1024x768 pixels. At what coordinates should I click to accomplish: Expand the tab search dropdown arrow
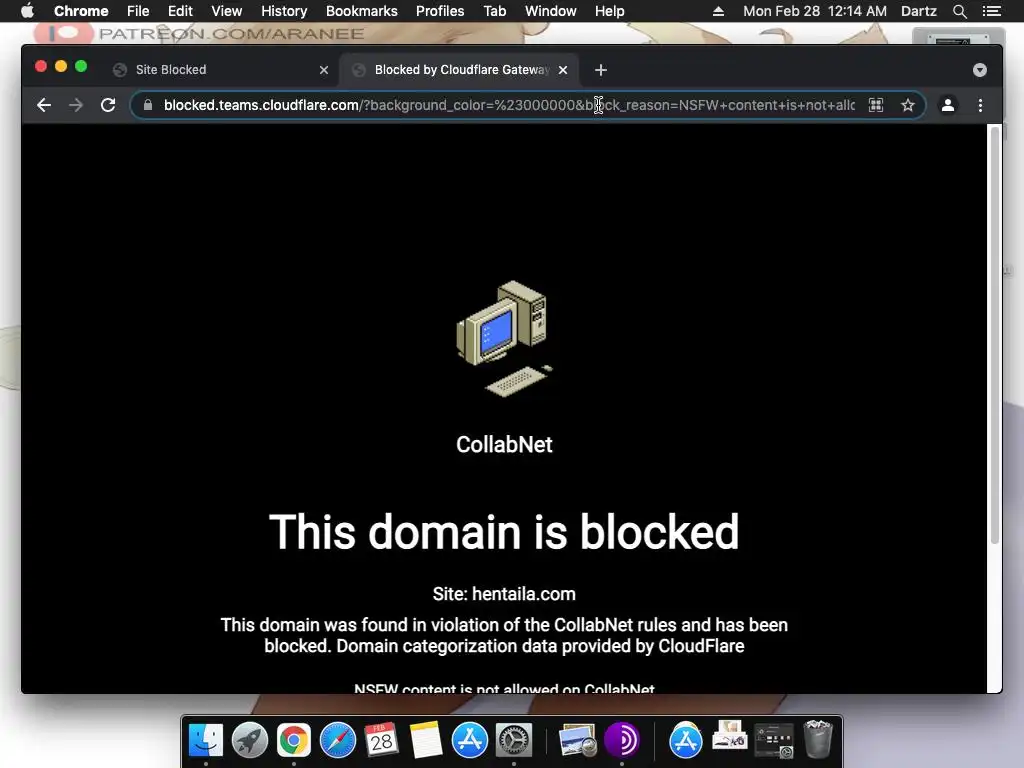coord(980,70)
